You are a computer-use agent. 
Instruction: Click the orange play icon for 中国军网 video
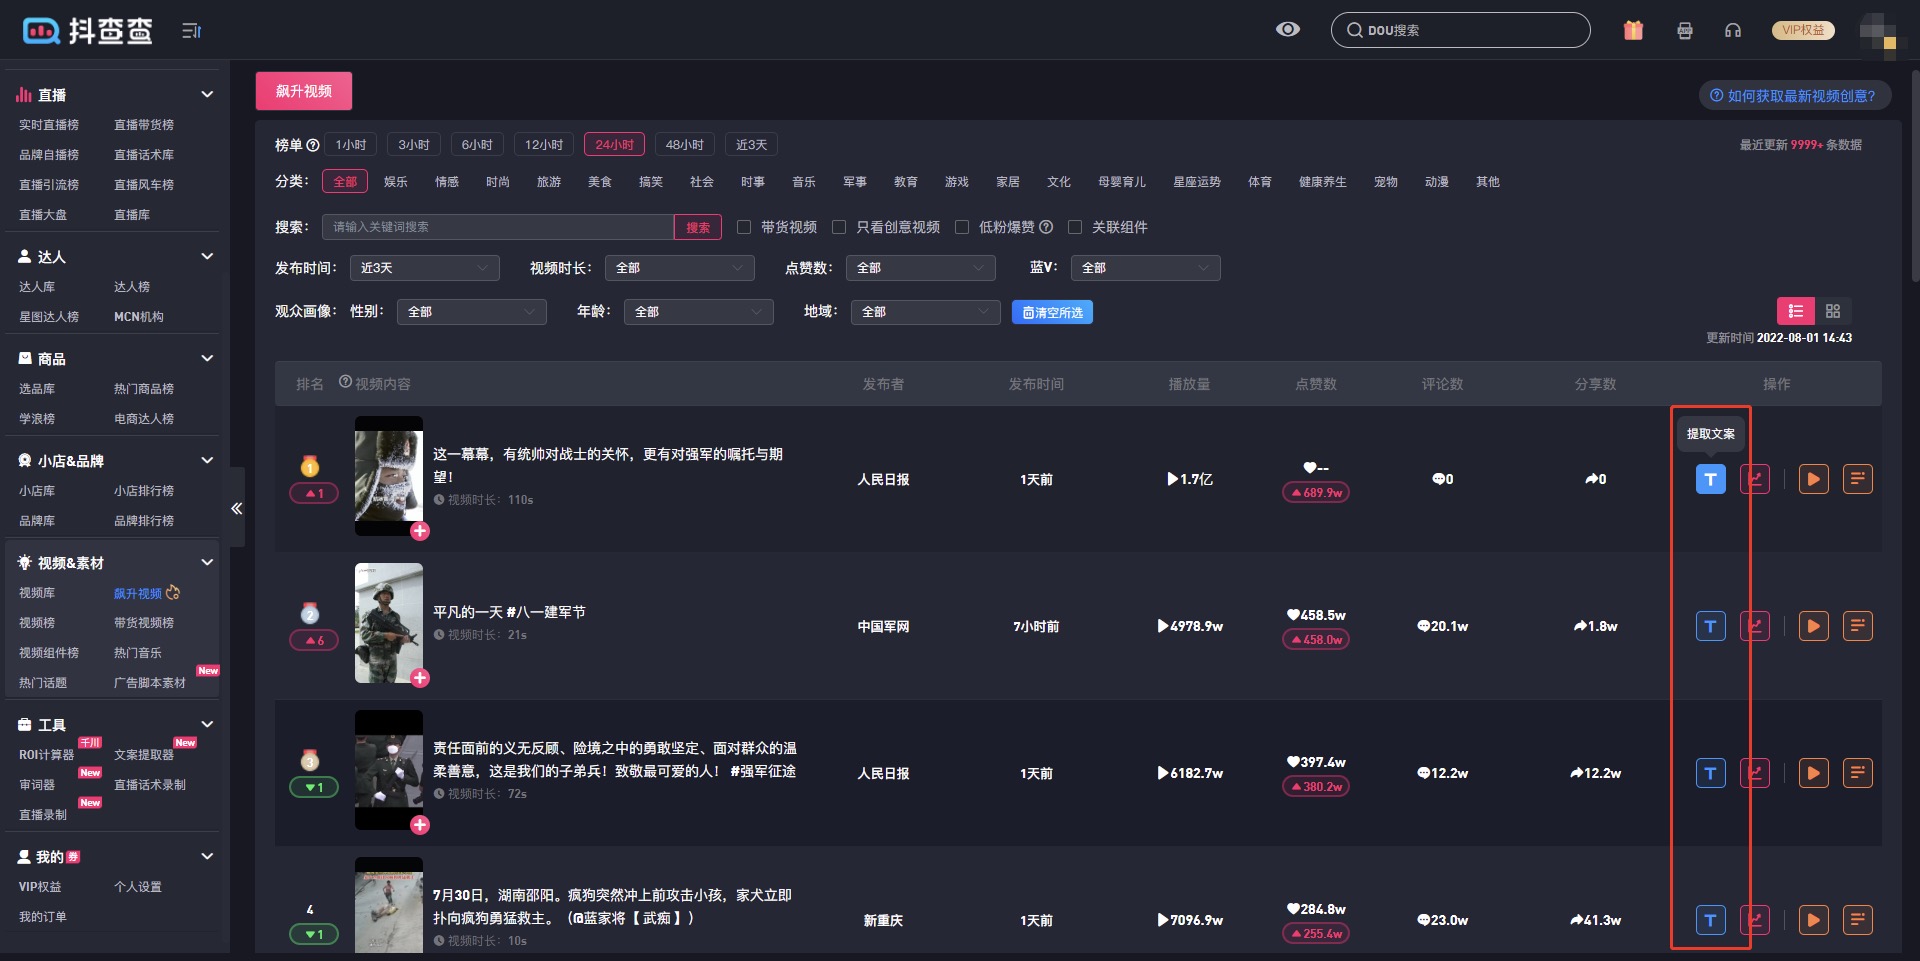click(1813, 627)
